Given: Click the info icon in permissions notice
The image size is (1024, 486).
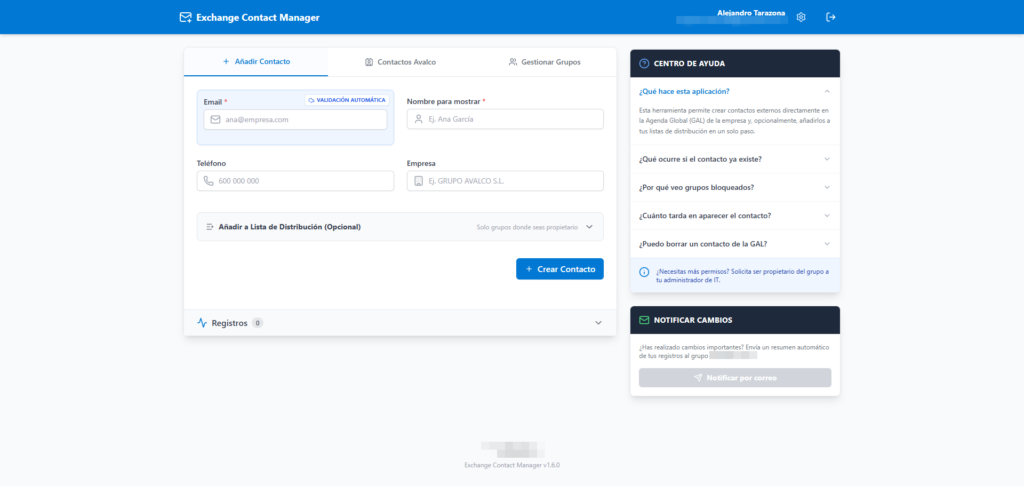Looking at the screenshot, I should pos(644,272).
